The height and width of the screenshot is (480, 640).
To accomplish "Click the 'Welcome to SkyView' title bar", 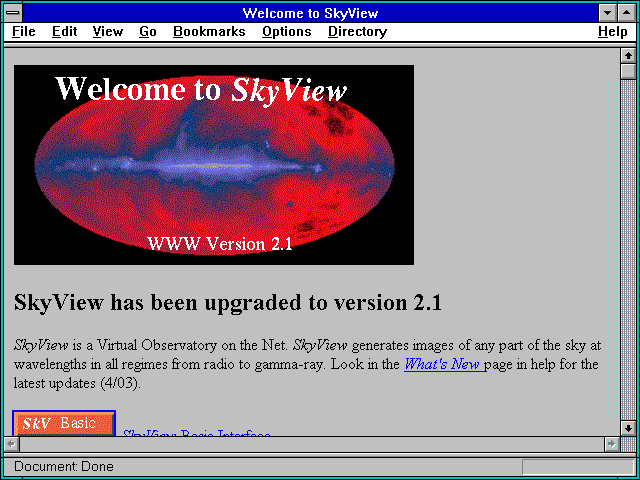I will pos(310,13).
